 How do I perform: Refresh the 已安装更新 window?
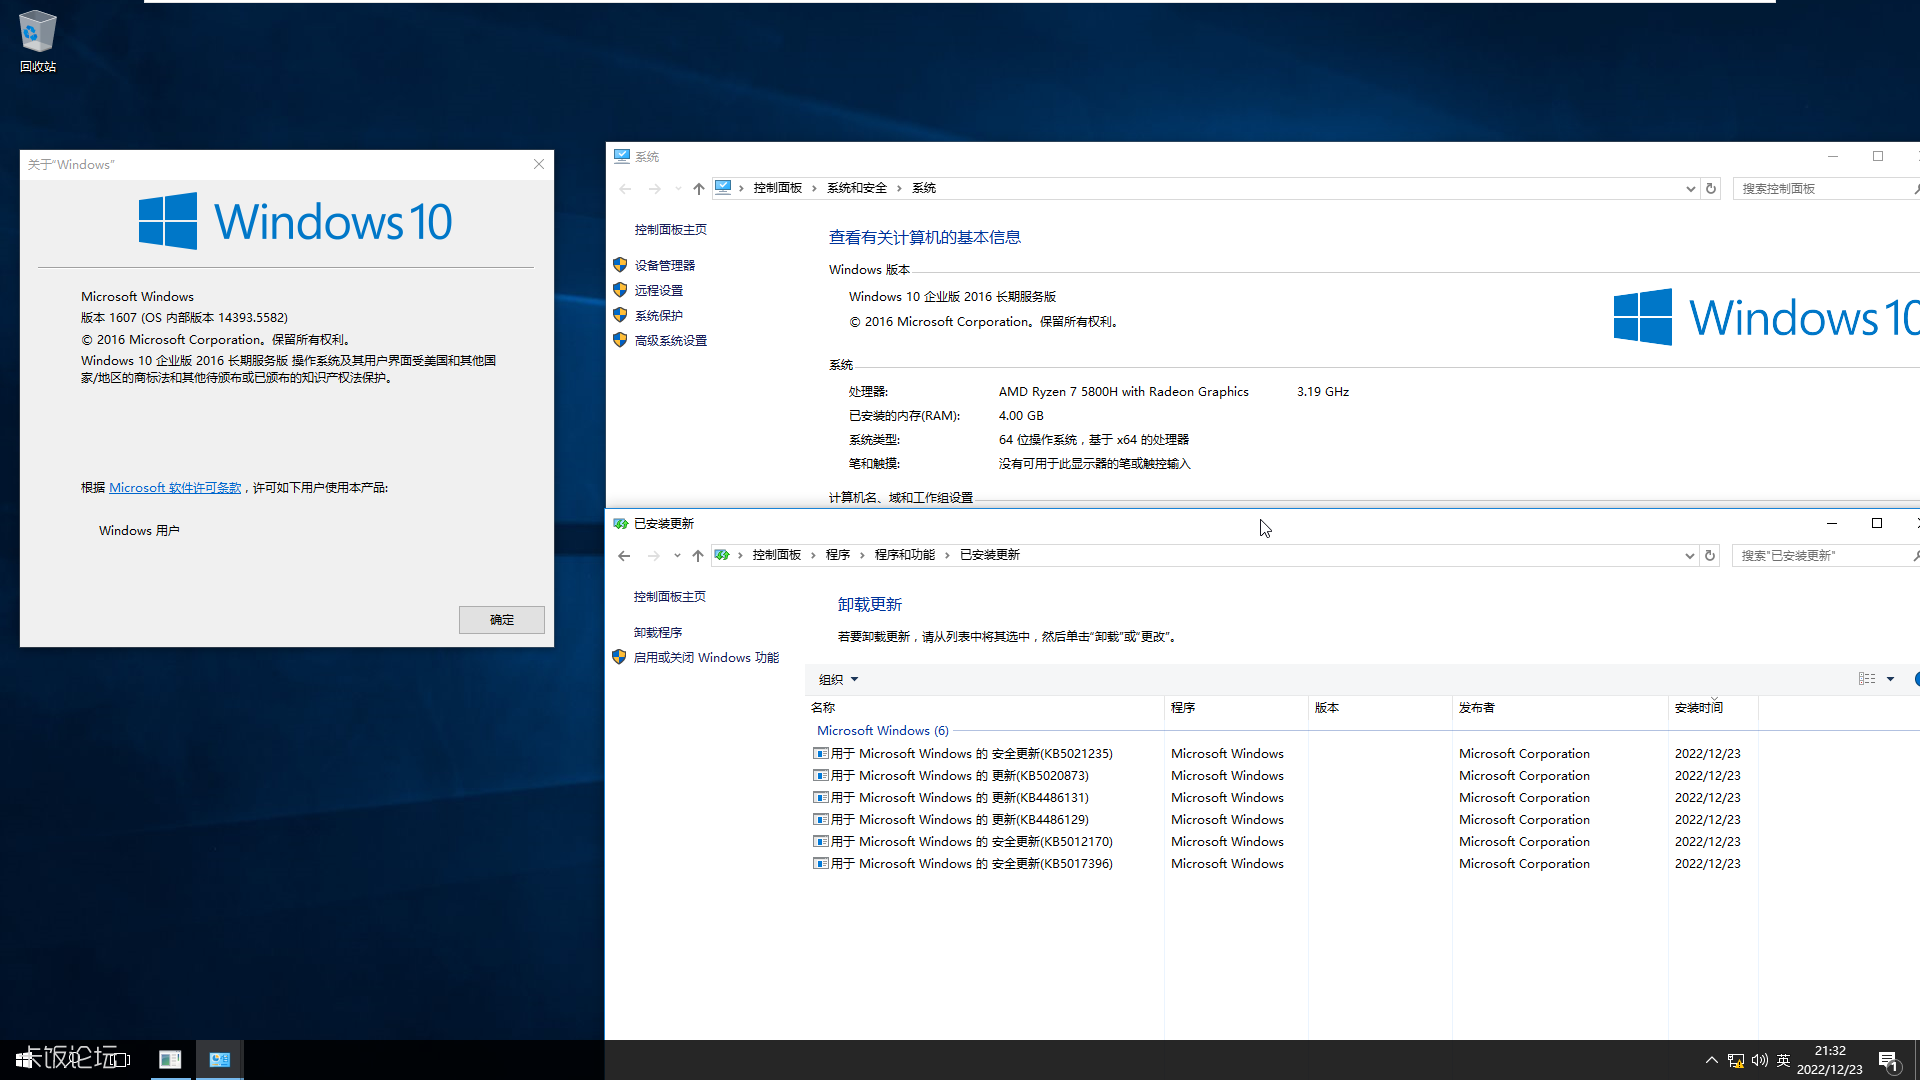coord(1710,556)
